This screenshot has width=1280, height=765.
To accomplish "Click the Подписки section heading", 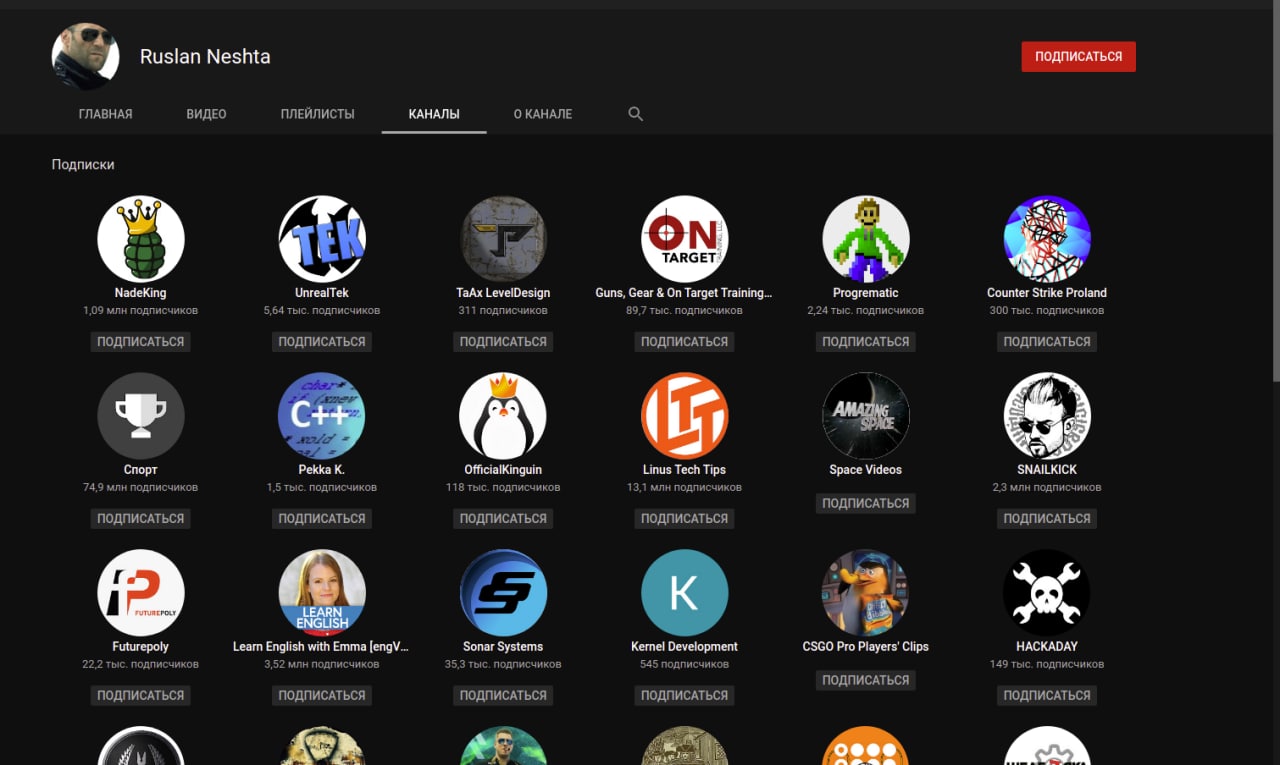I will pos(83,164).
